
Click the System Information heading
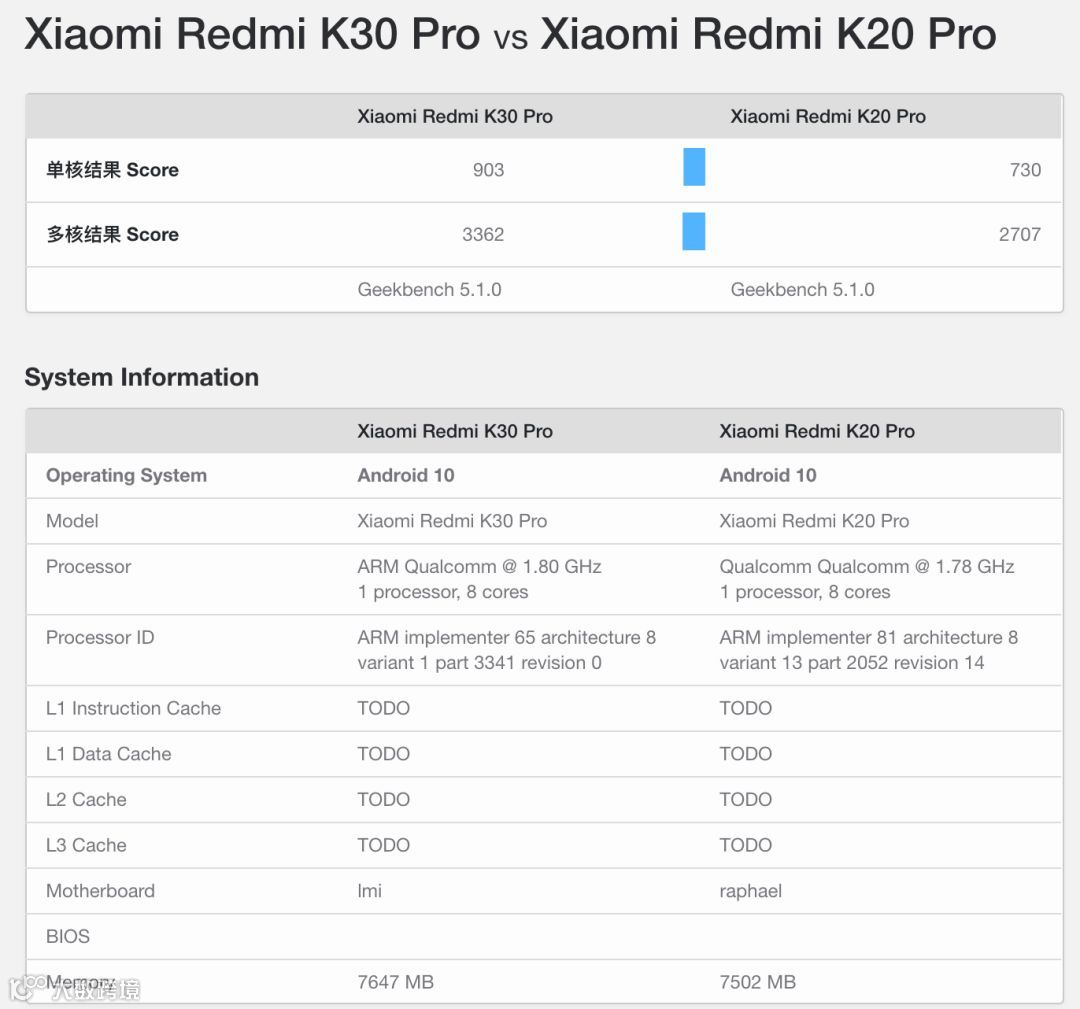(x=142, y=377)
